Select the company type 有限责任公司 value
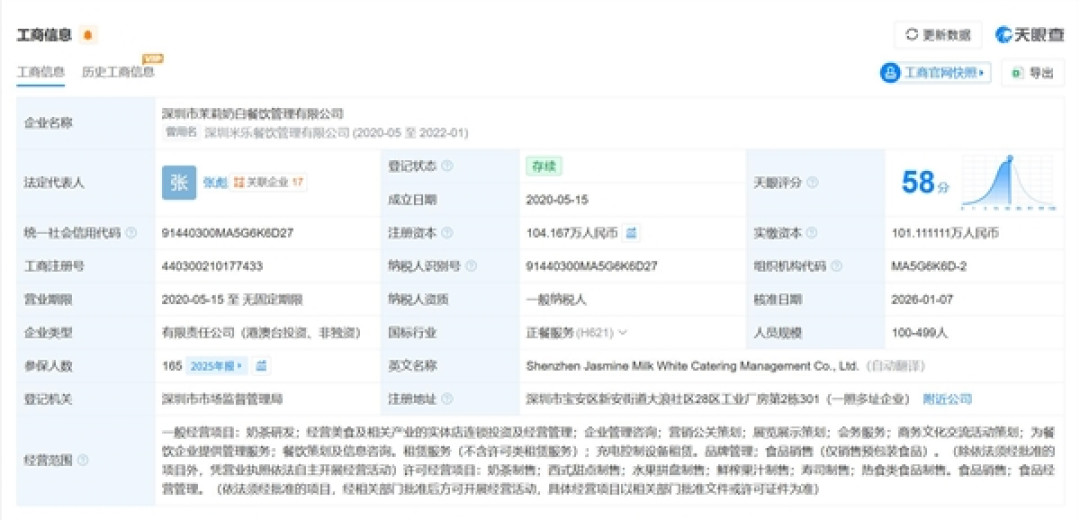The height and width of the screenshot is (520, 1080). [261, 333]
